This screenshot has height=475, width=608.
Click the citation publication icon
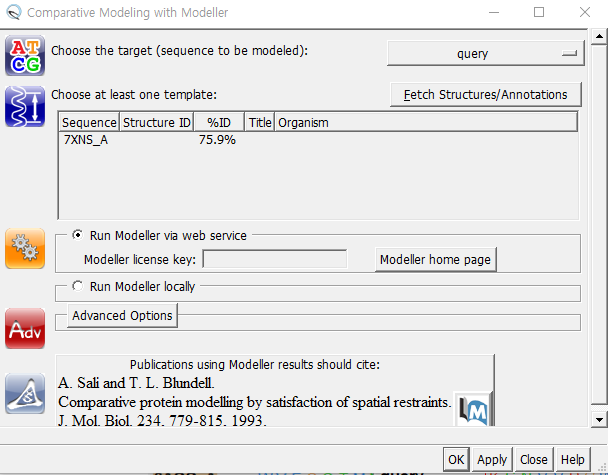coord(25,393)
